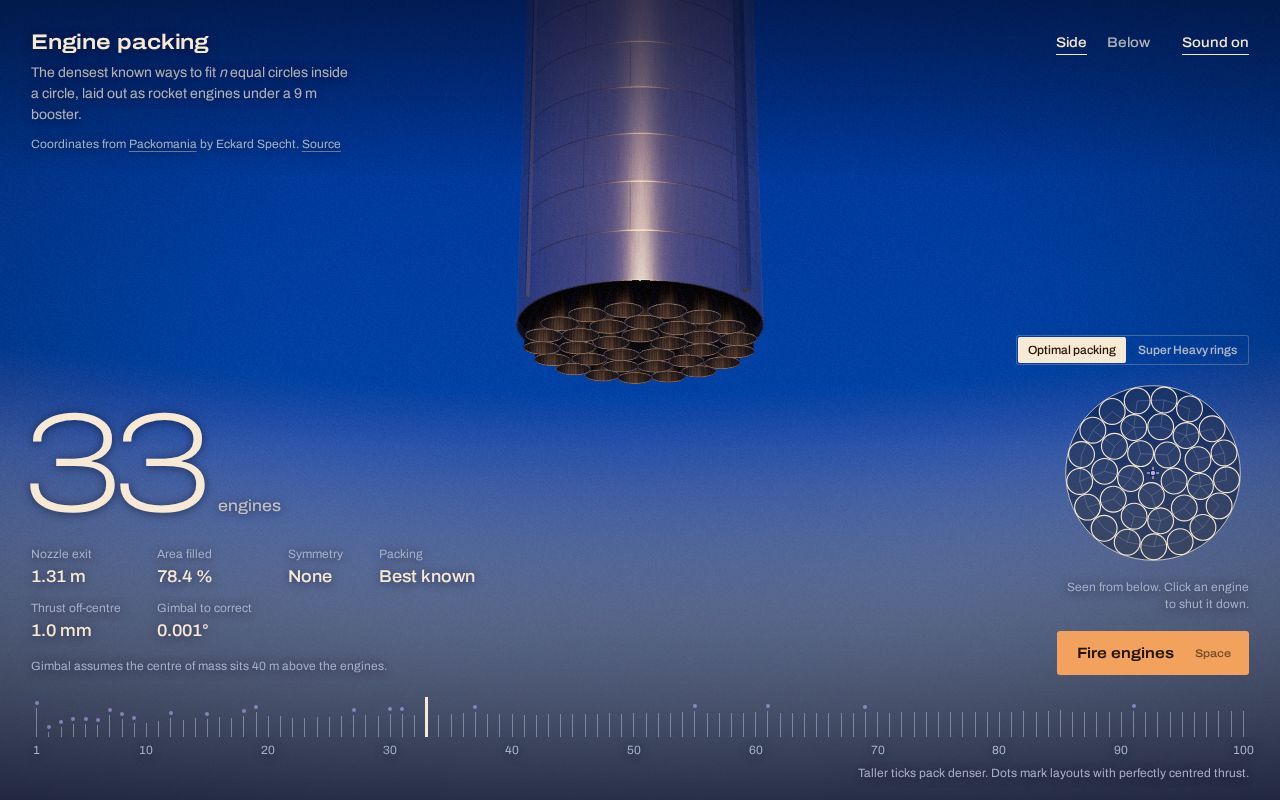Click the slider scale label 60
Screen dimensions: 1280x800
click(x=756, y=750)
